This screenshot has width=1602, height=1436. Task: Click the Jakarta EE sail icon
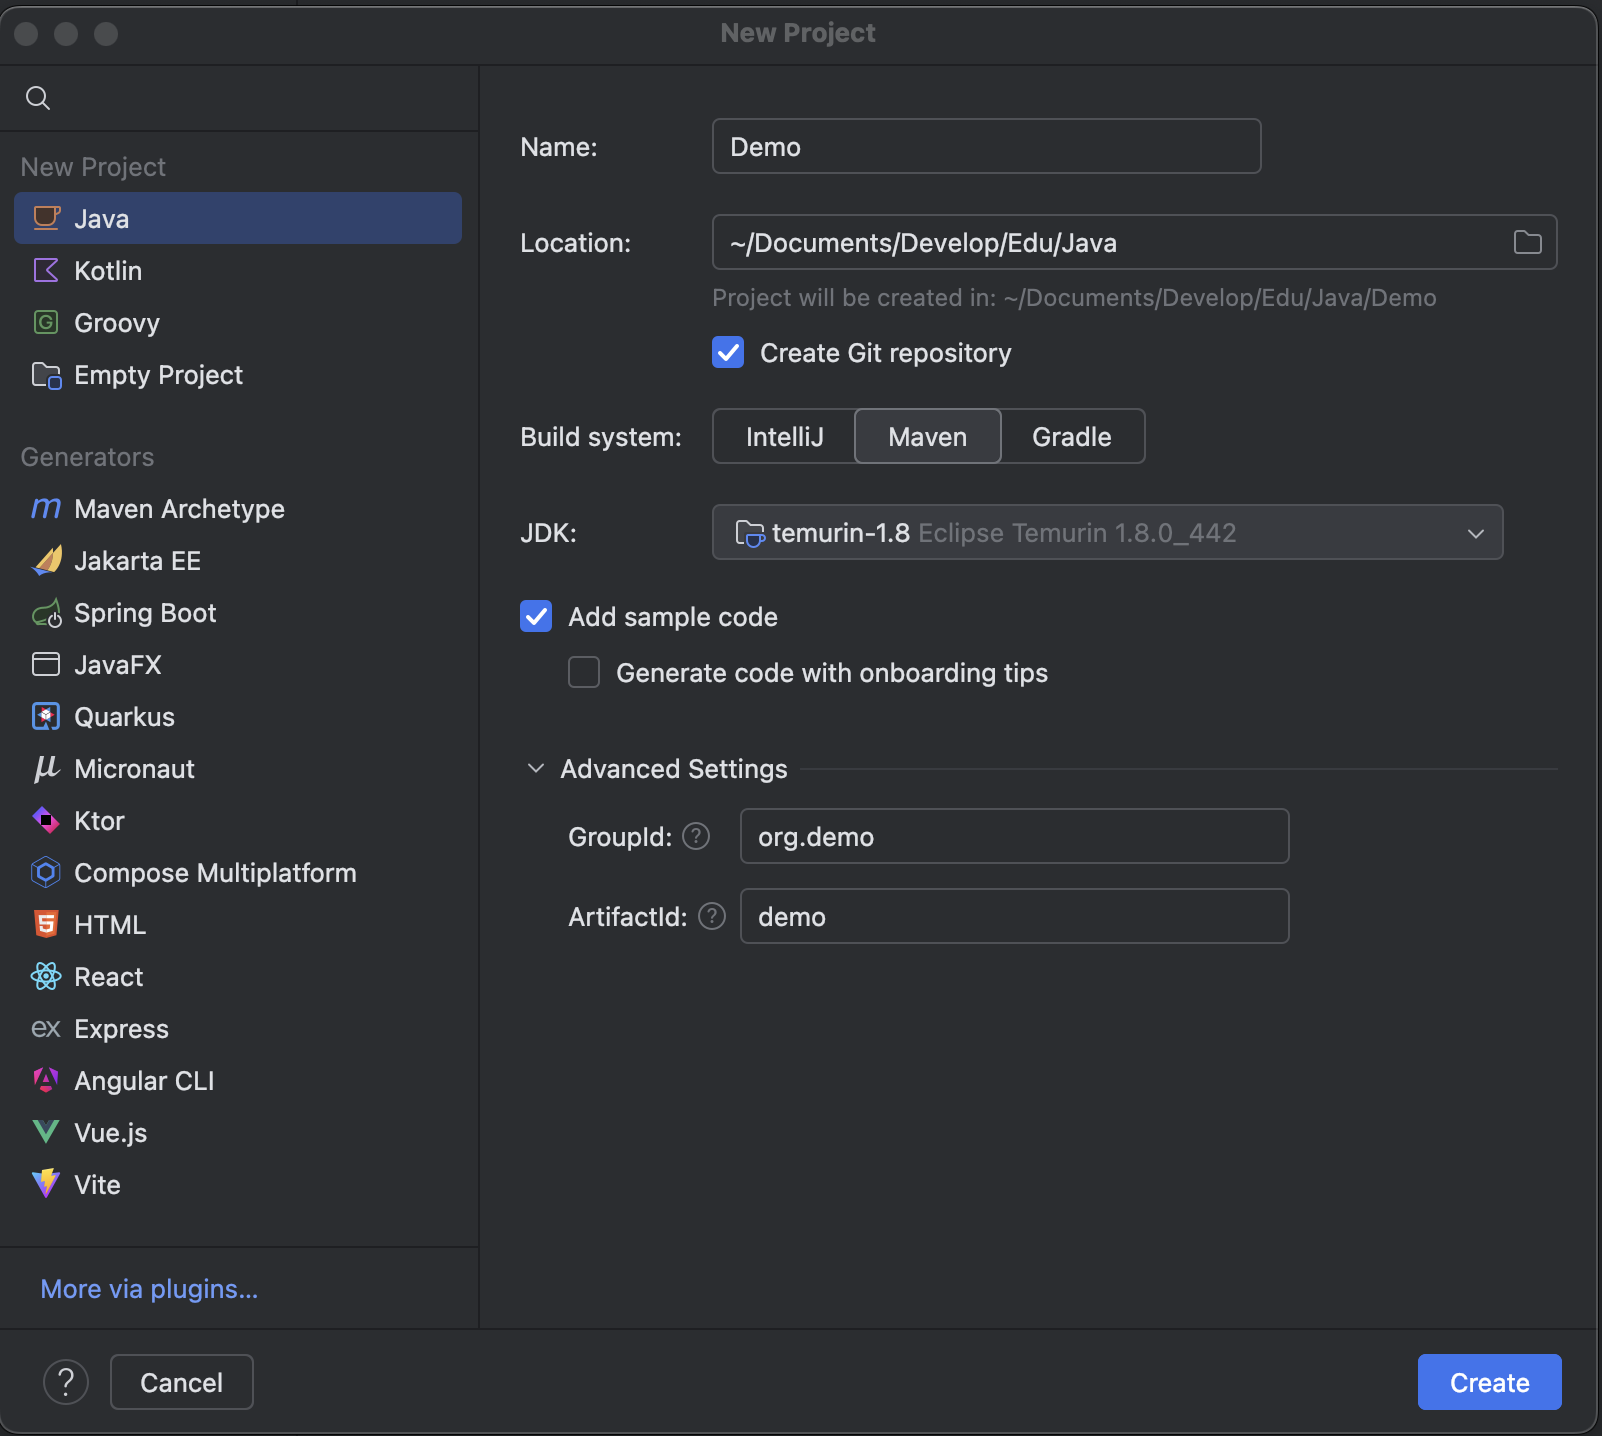coord(46,560)
